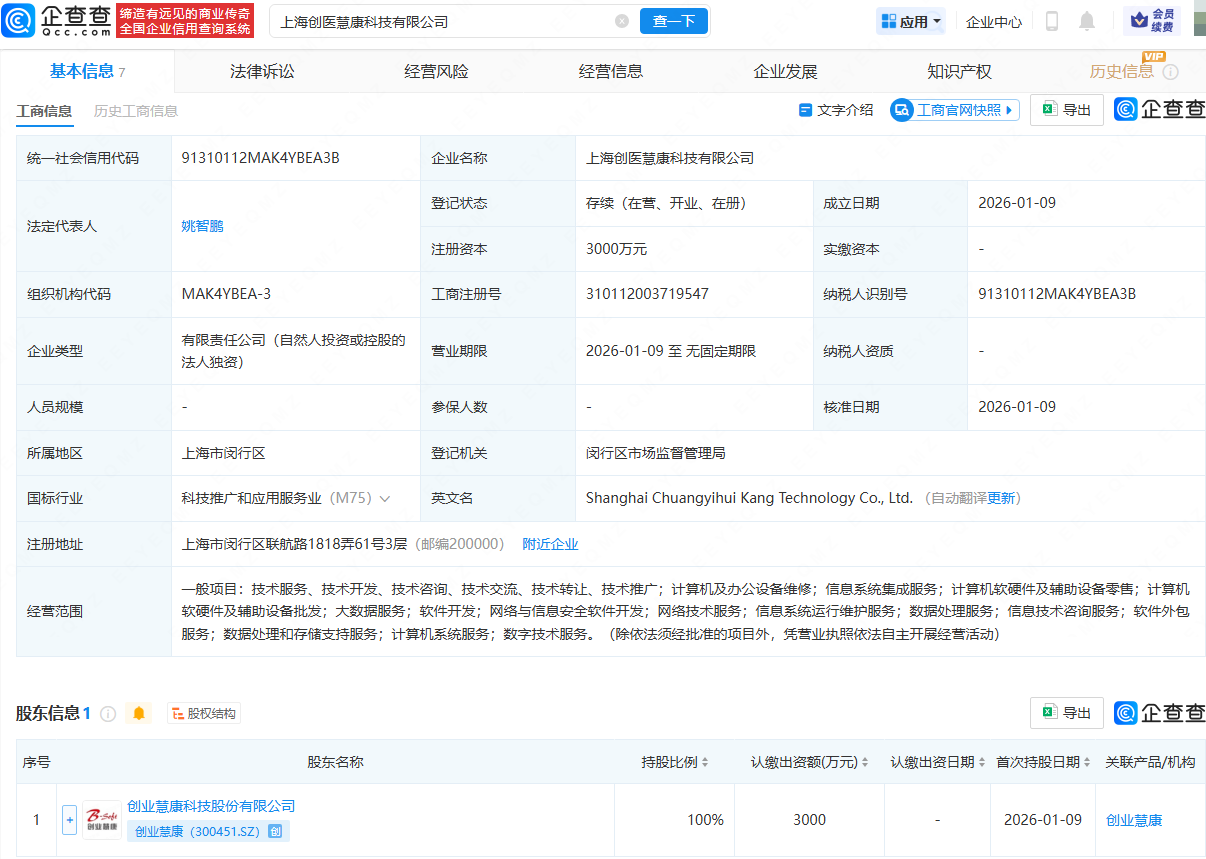The image size is (1206, 859).
Task: Sort by 首次持股日期 column
Action: [x=1087, y=762]
